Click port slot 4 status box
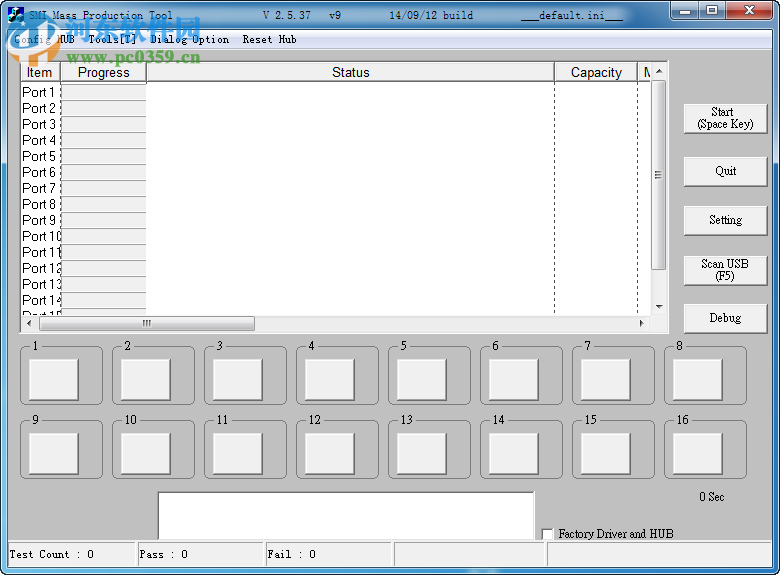Screen dimensions: 780x575 330,380
